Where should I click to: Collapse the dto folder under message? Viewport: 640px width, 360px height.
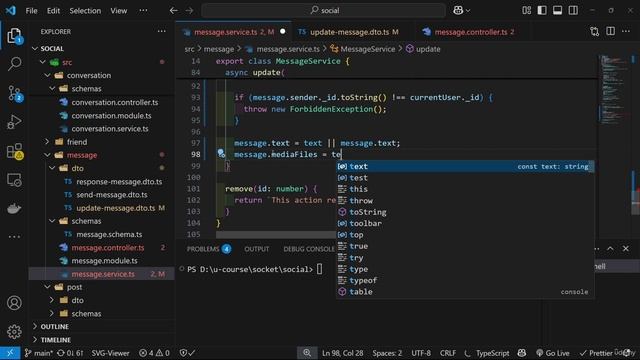[77, 168]
